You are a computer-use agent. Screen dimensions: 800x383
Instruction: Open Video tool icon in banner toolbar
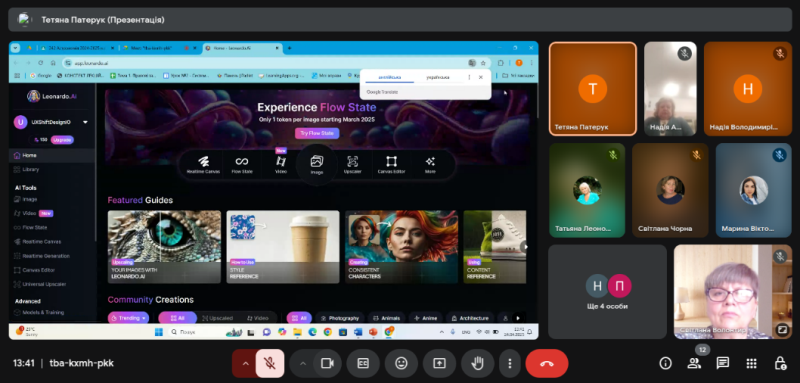pos(281,164)
